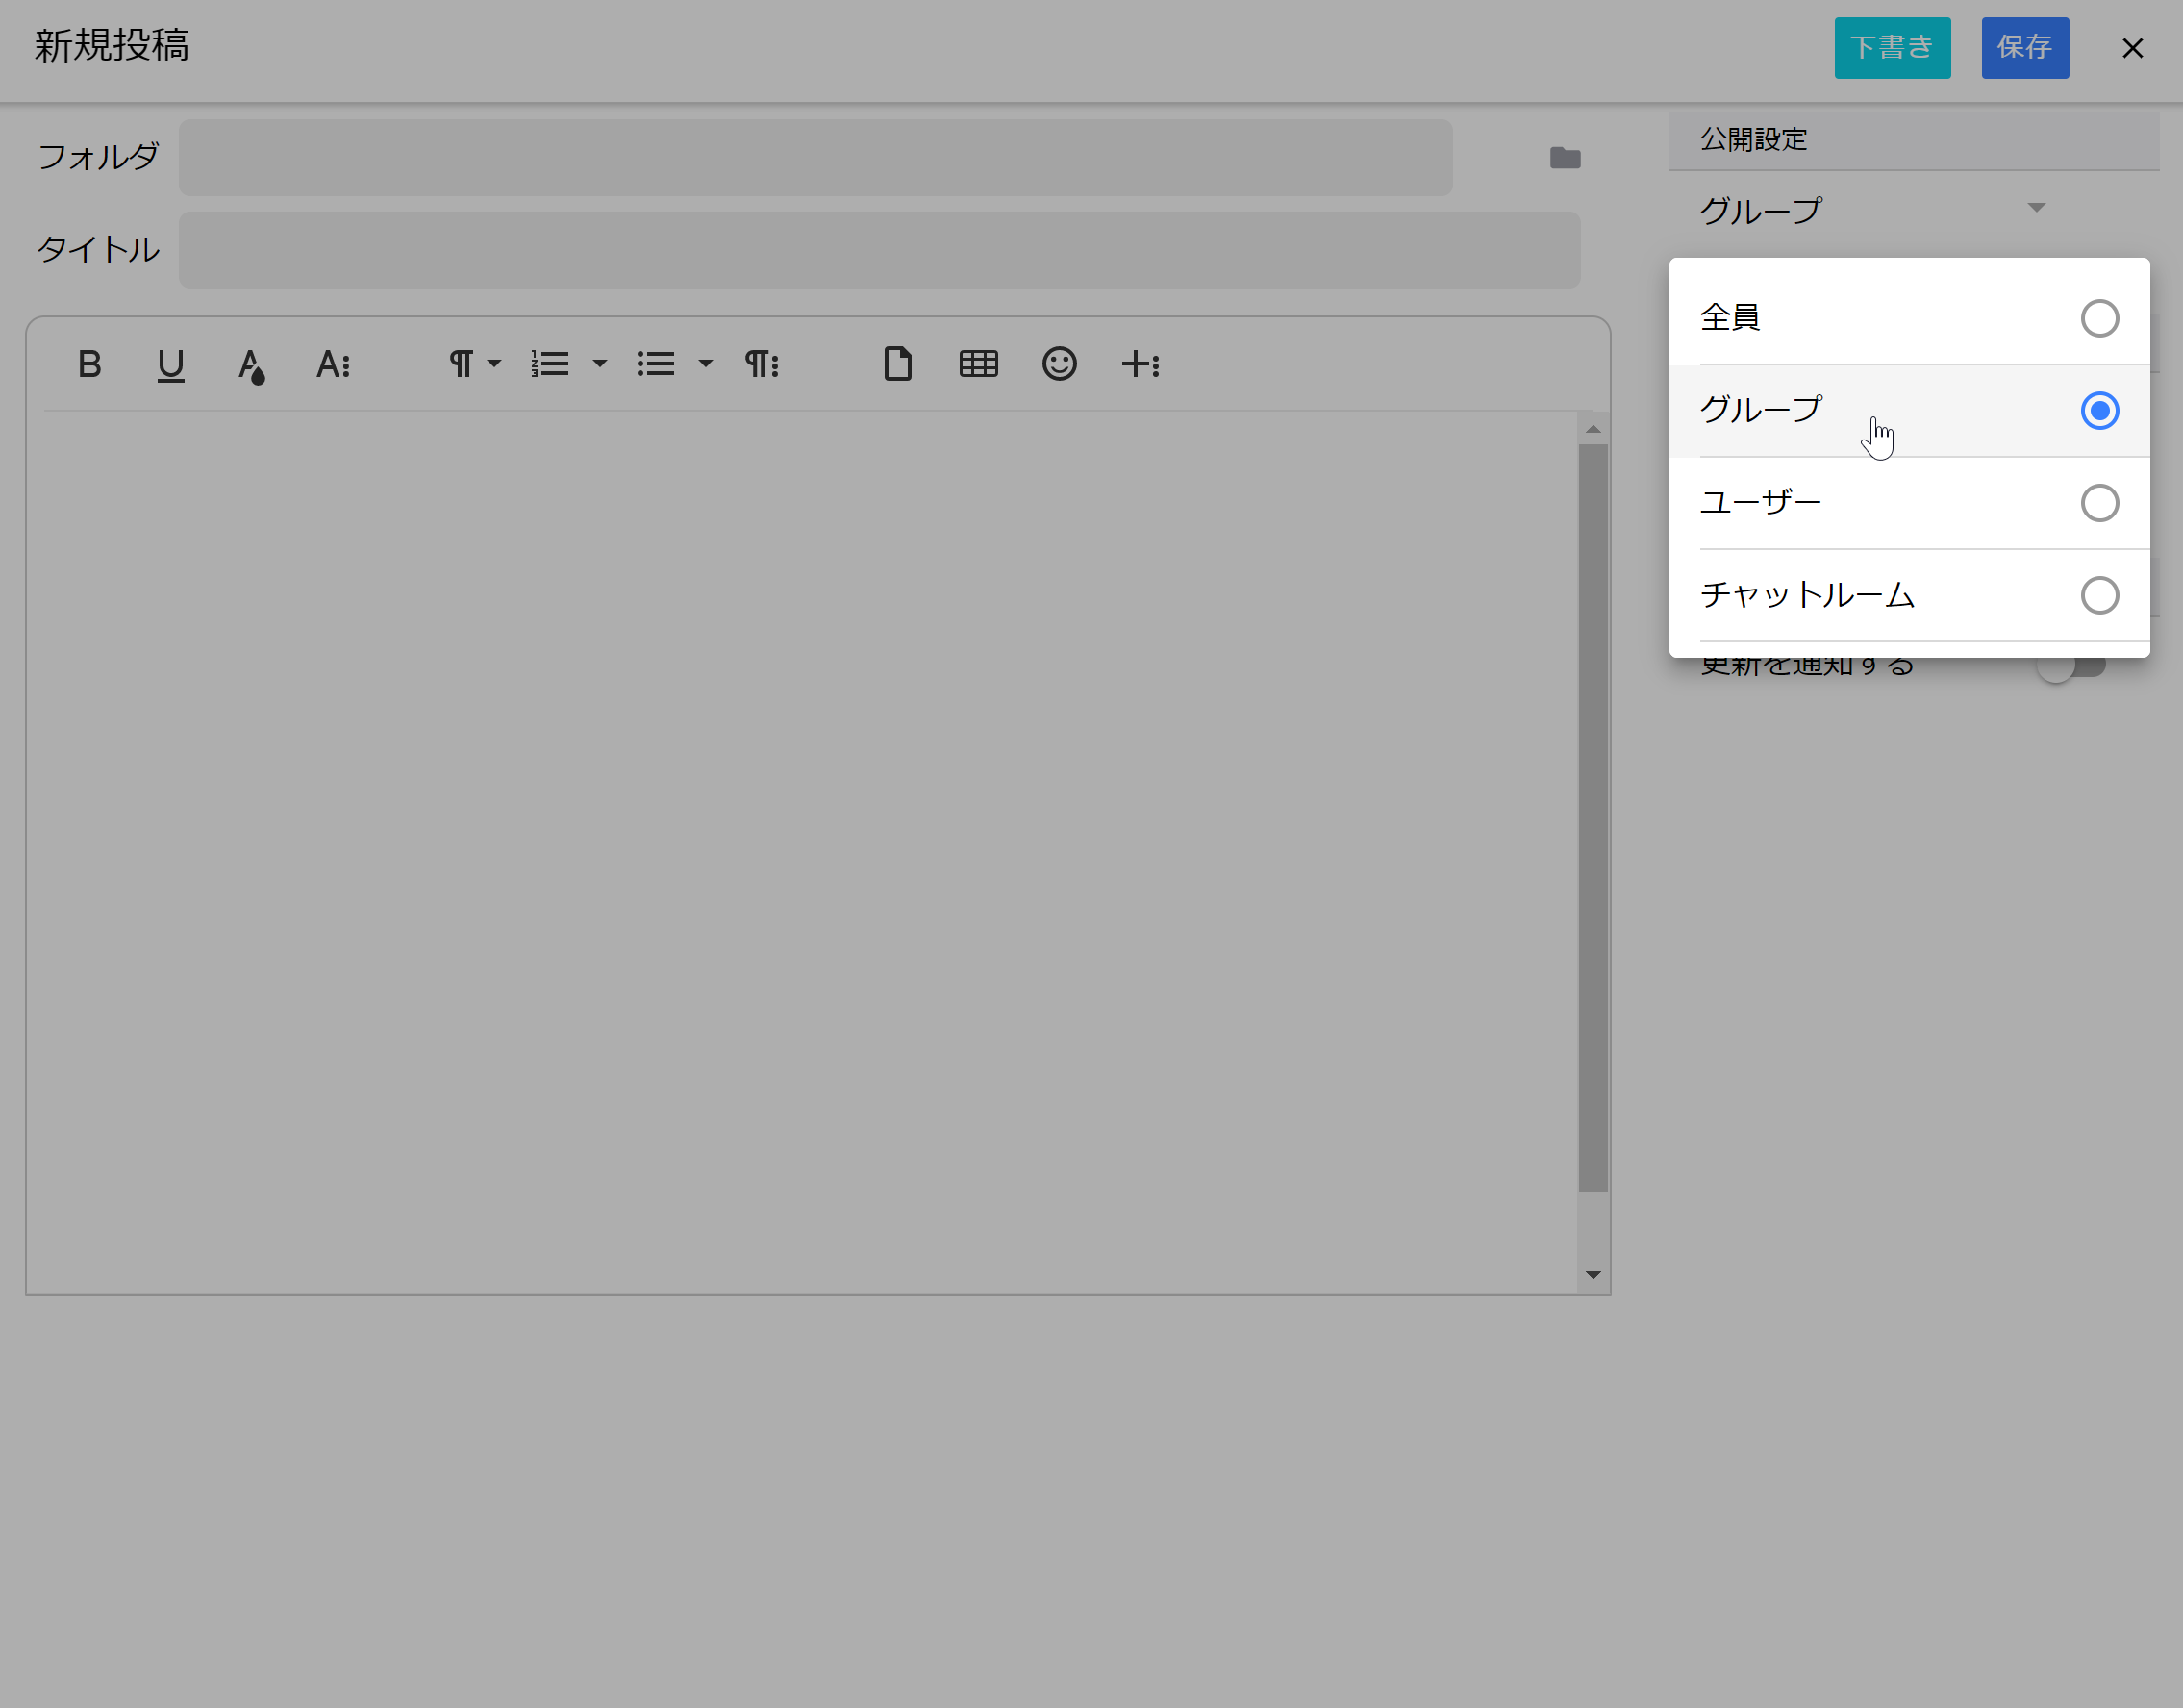
Task: Open the text color picker icon
Action: click(x=251, y=366)
